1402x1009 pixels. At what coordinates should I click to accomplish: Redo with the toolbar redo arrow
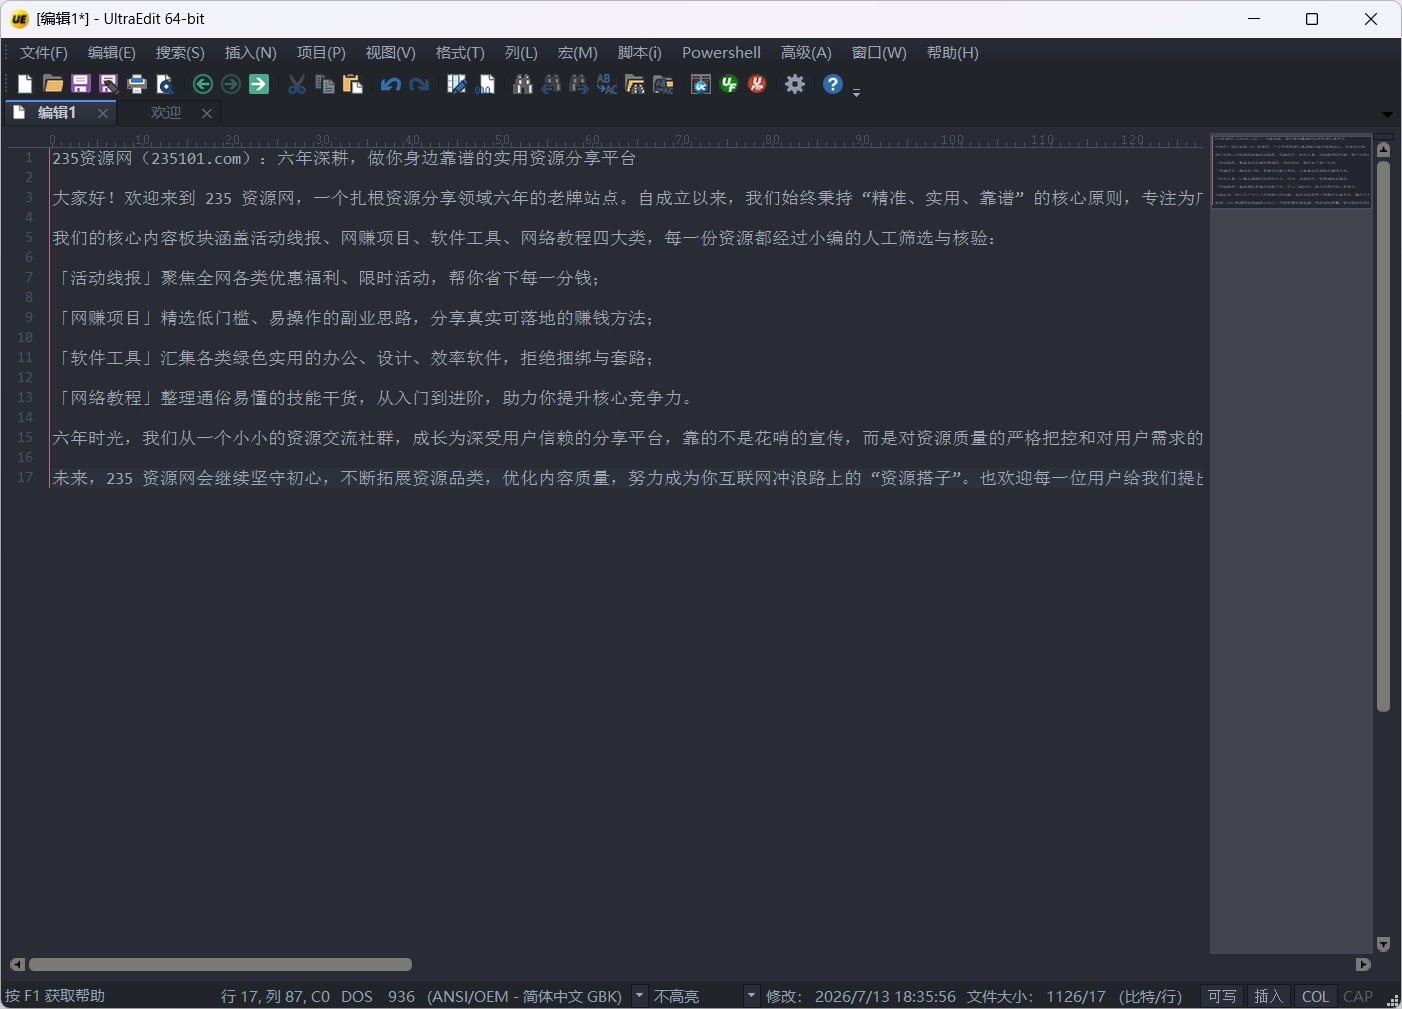tap(419, 85)
